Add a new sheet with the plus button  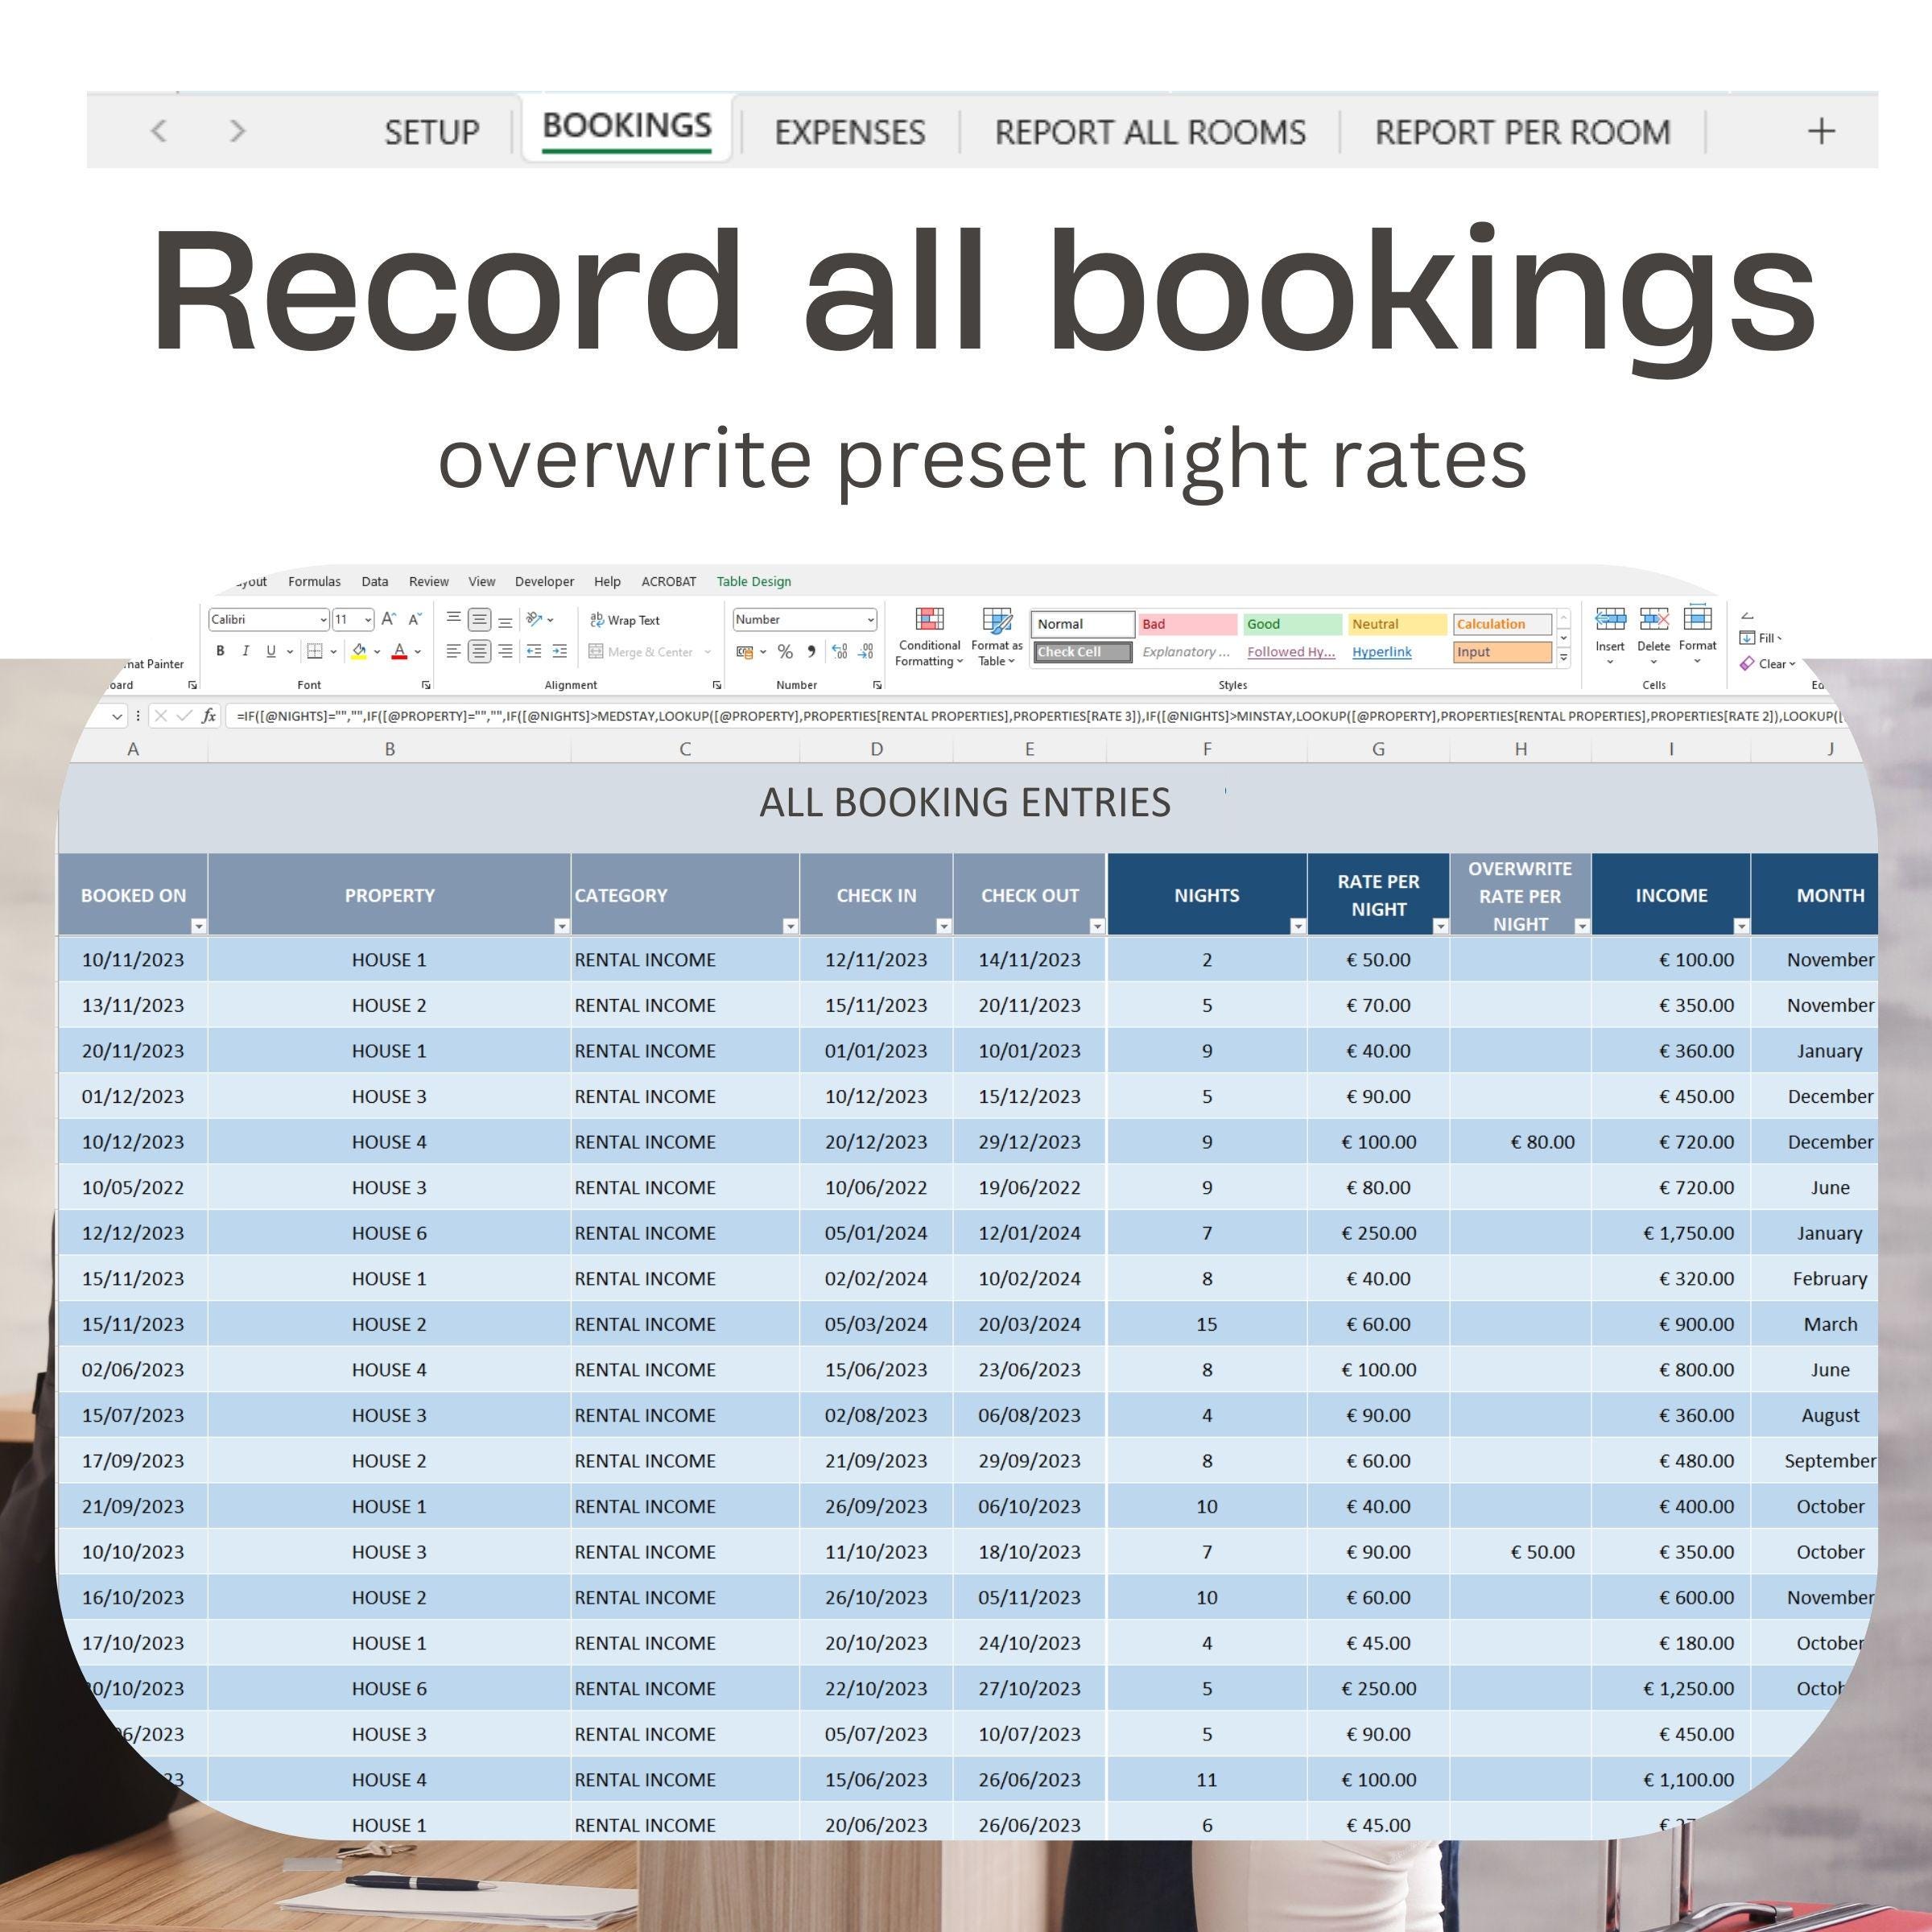point(1820,131)
